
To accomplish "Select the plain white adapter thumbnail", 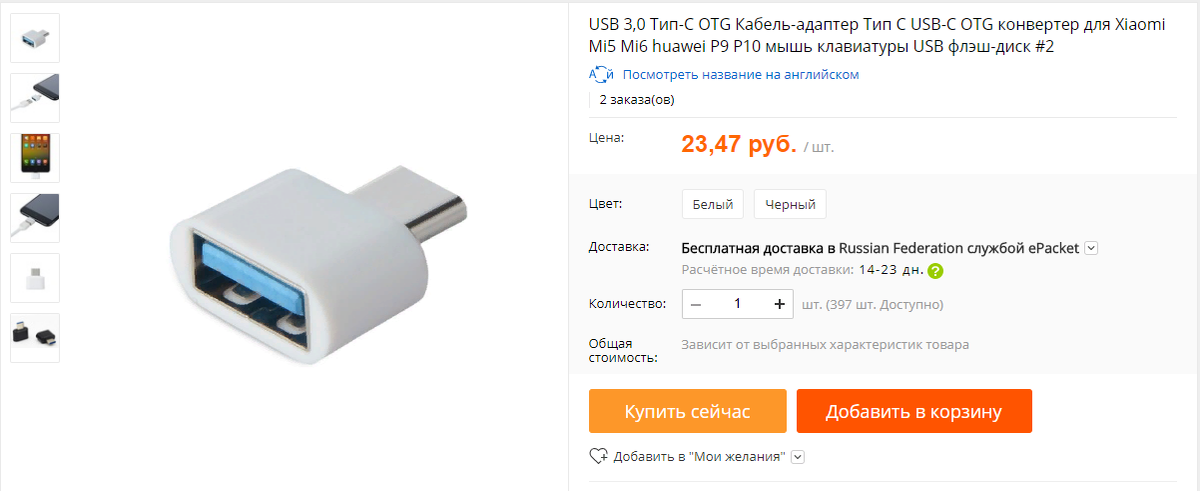I will pyautogui.click(x=35, y=278).
